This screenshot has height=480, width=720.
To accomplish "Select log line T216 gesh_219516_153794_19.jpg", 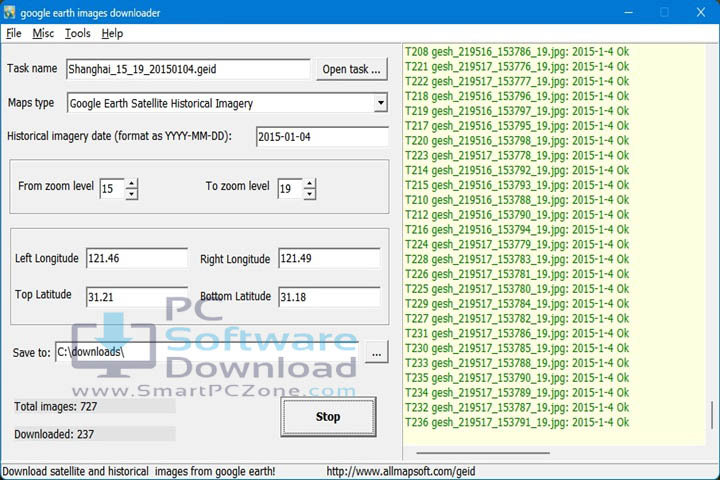I will 517,229.
